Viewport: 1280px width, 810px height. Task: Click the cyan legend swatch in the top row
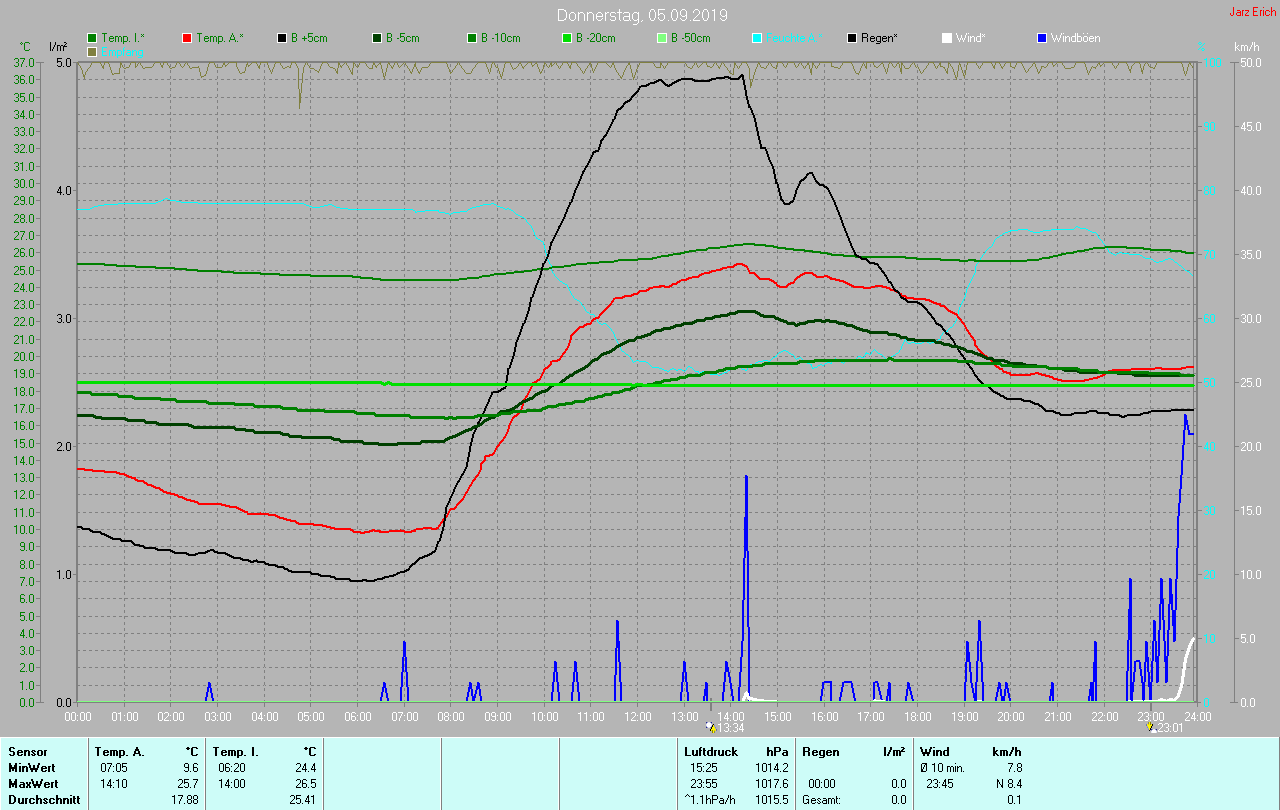[x=757, y=38]
